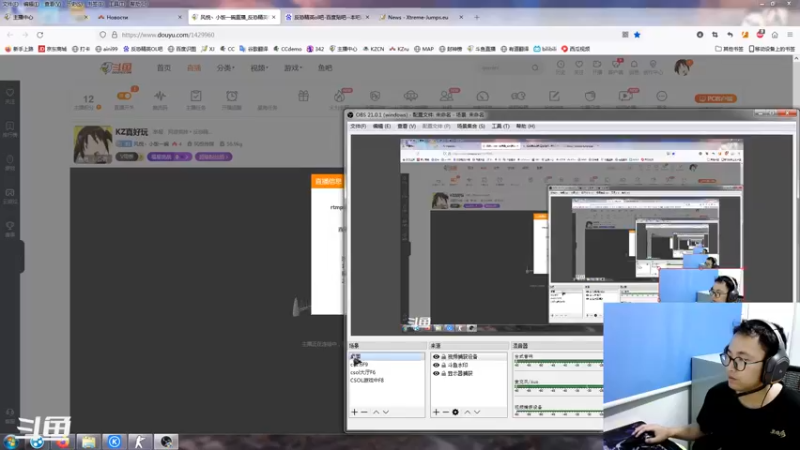Expand Douyu 视频 nav dropdown
Screen dimensions: 800x450
pos(259,68)
